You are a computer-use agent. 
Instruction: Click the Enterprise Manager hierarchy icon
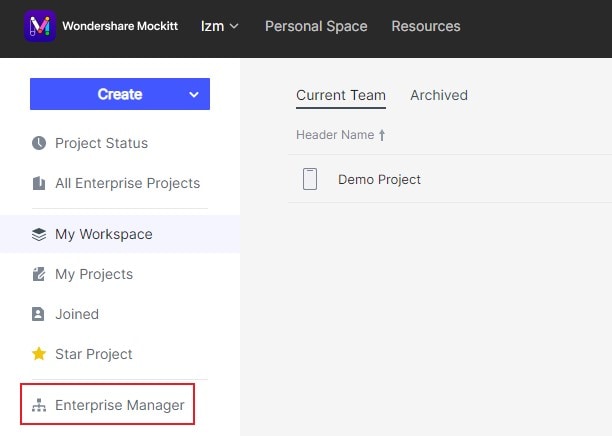(39, 406)
